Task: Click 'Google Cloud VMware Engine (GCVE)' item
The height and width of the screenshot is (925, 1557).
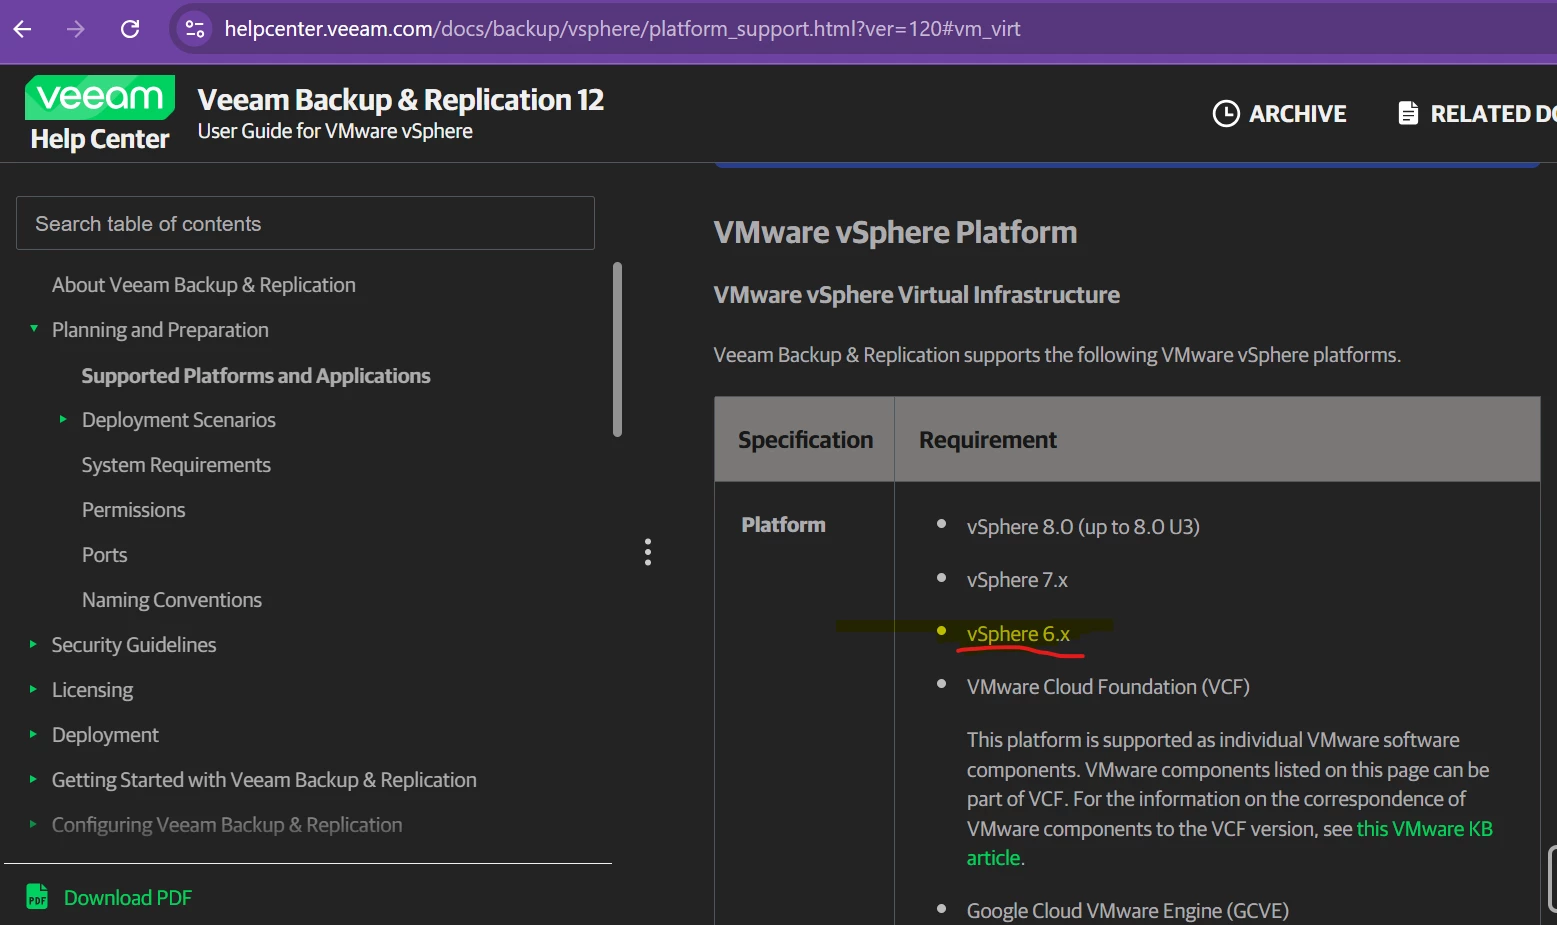Action: (1127, 911)
